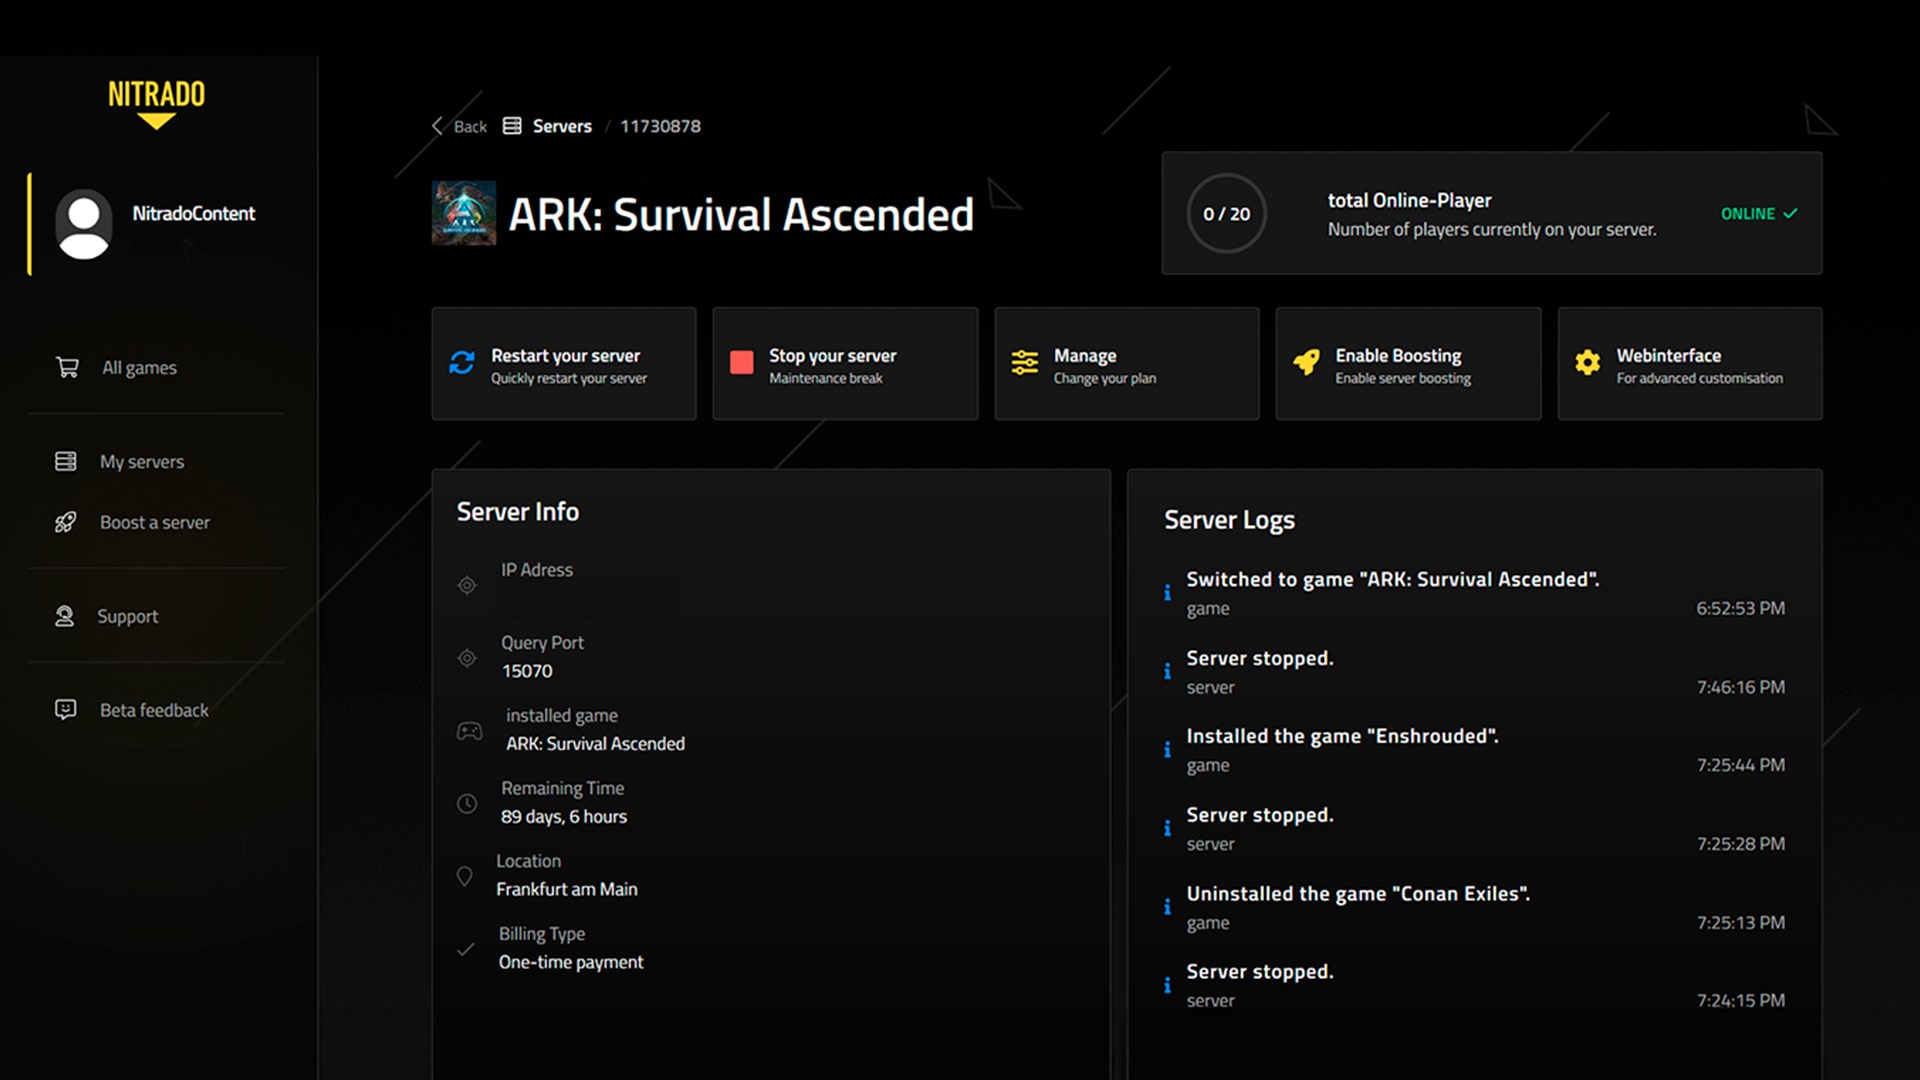Click the NitradoContent profile avatar
This screenshot has height=1080, width=1920.
[84, 224]
